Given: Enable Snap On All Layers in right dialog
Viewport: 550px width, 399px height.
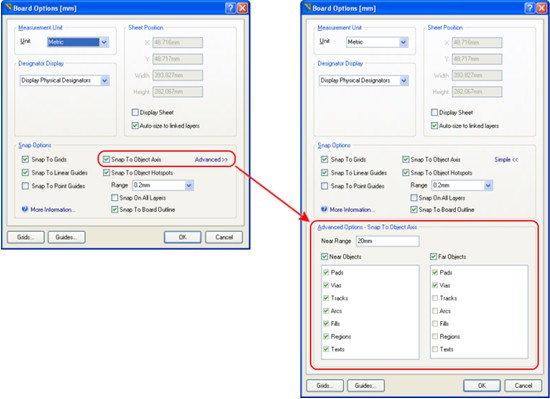Looking at the screenshot, I should point(414,198).
